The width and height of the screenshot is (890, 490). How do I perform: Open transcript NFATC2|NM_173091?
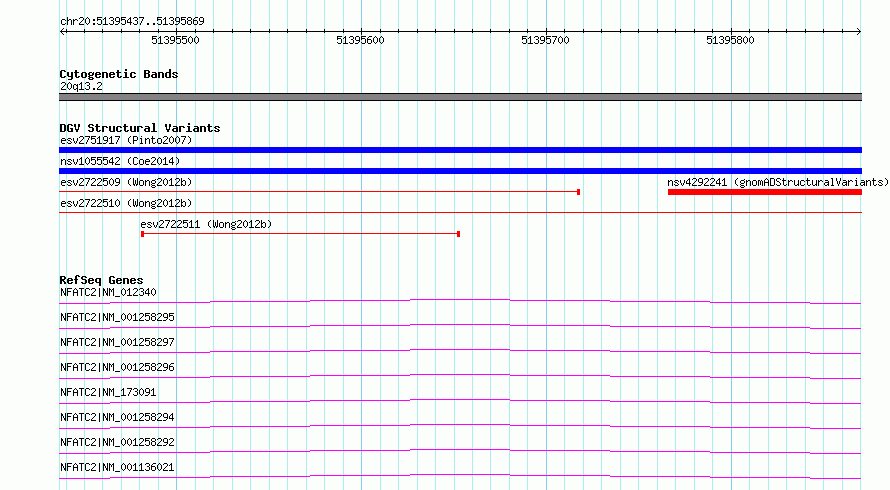coord(108,392)
